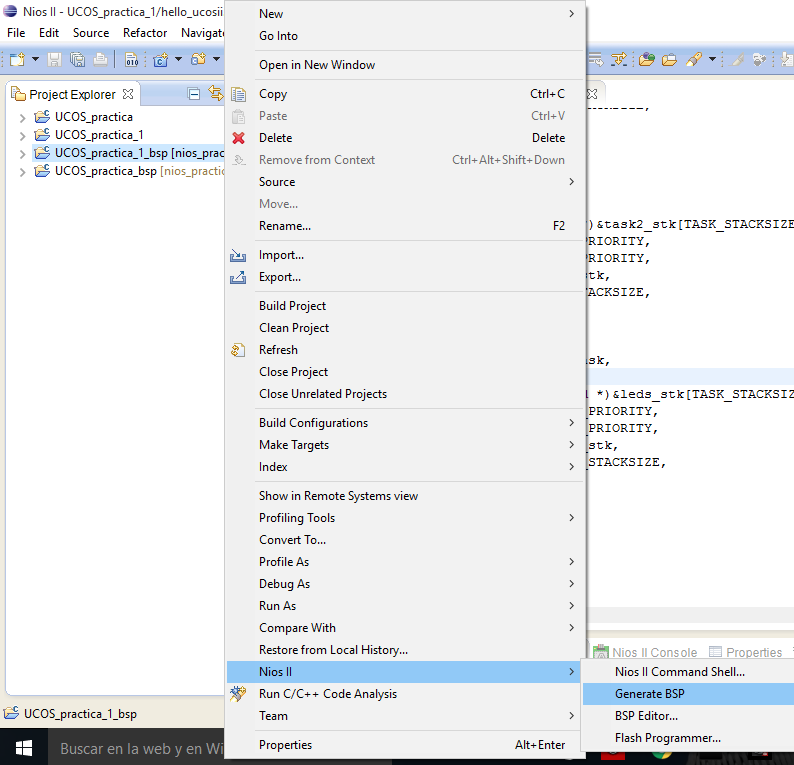Close the editor tab with X
This screenshot has height=765, width=794.
592,94
